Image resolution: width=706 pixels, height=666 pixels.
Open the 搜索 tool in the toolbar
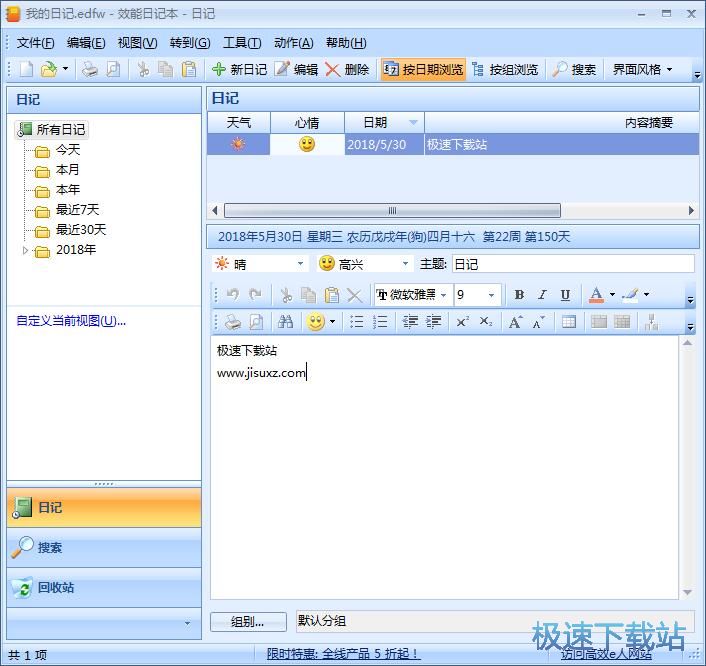(575, 69)
